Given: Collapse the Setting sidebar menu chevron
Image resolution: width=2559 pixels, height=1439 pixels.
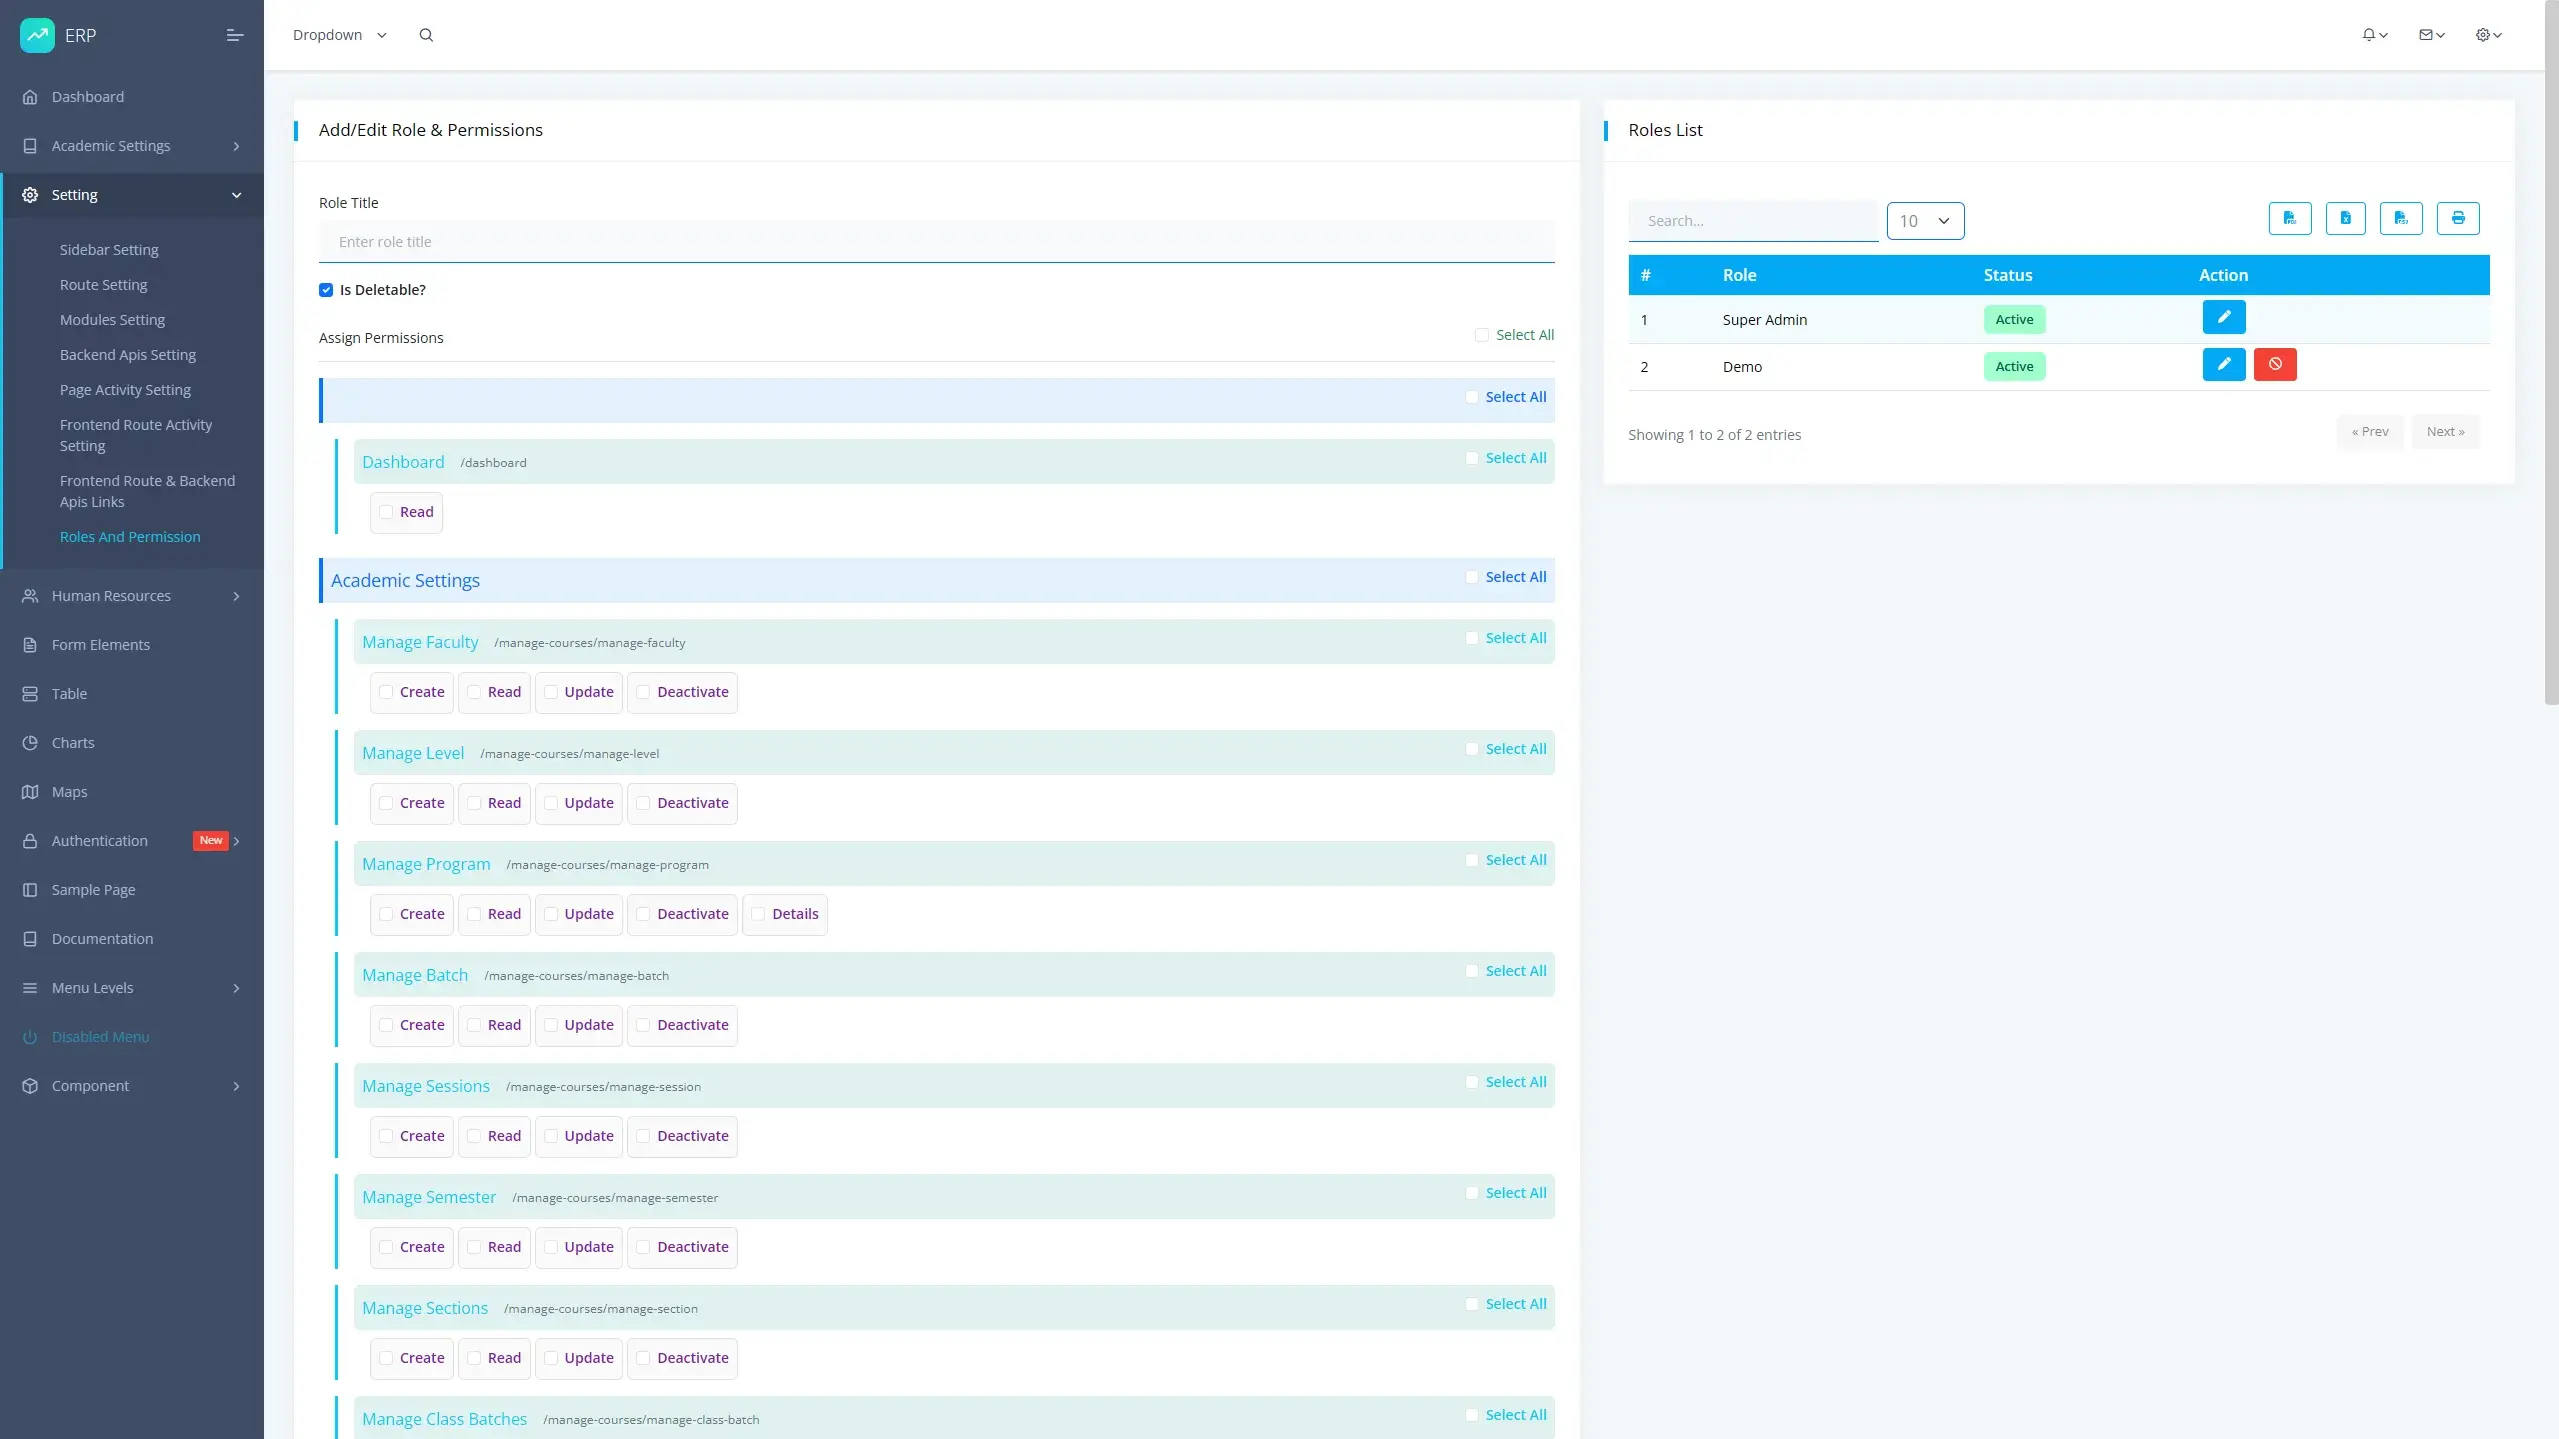Looking at the screenshot, I should point(237,195).
